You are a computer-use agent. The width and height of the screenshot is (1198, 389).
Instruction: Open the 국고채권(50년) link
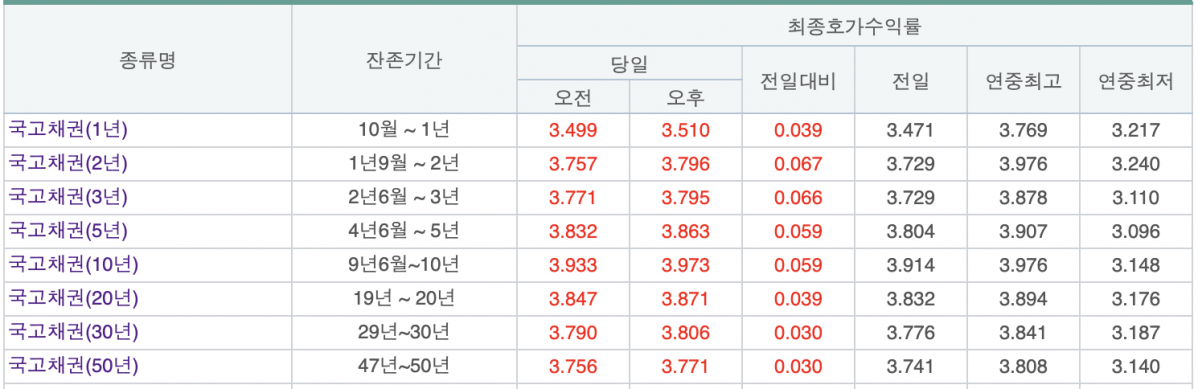73,366
